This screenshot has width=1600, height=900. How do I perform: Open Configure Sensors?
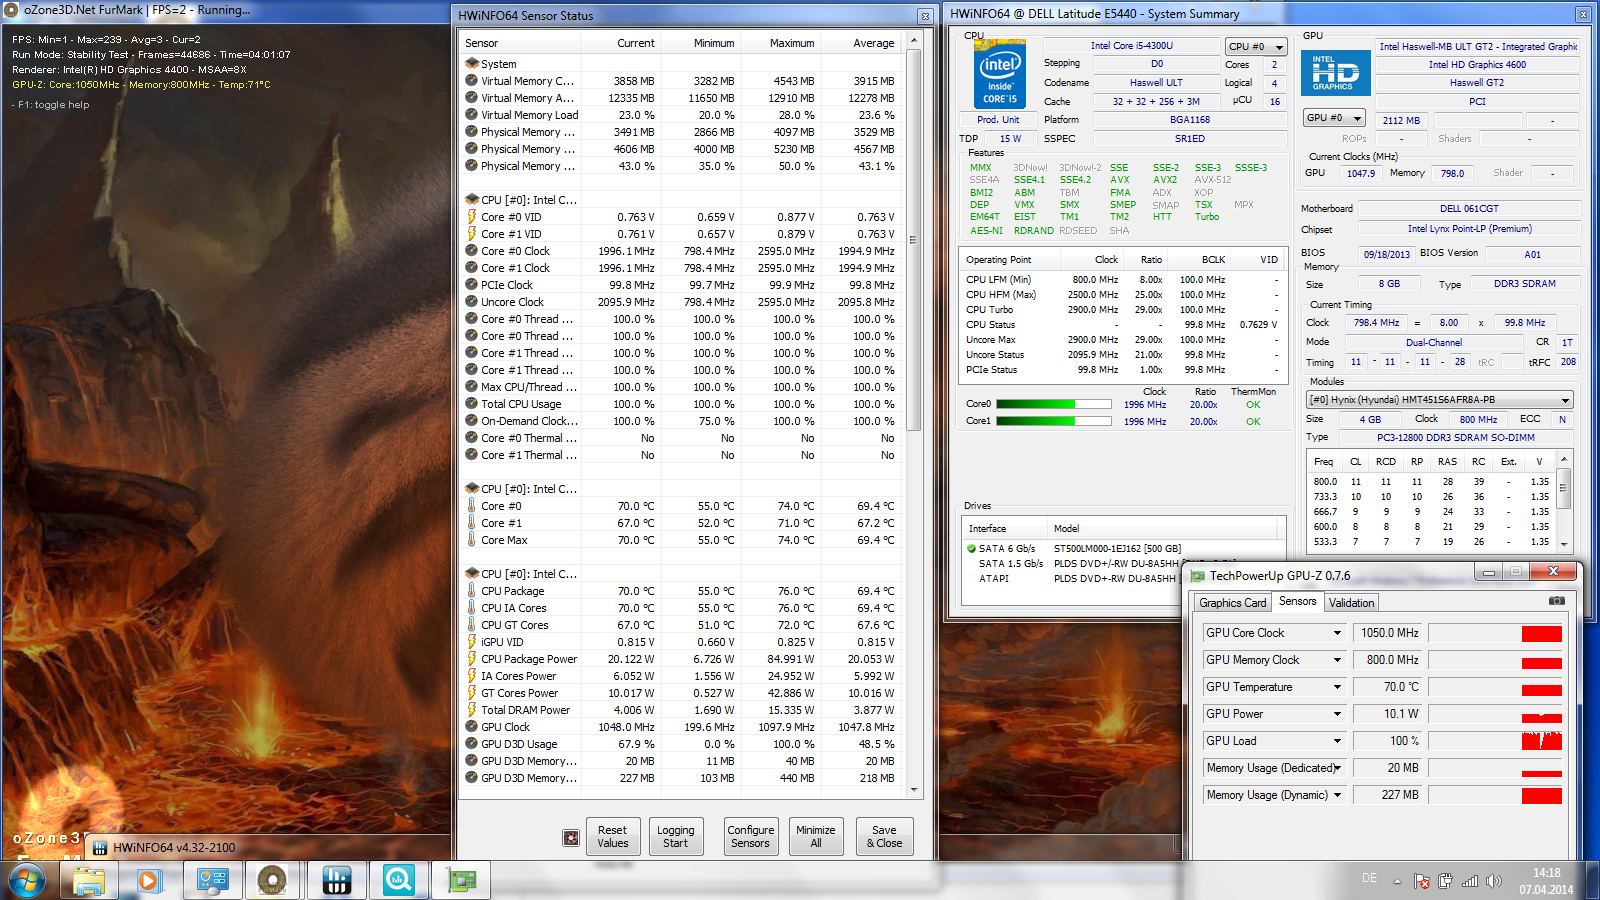[751, 837]
